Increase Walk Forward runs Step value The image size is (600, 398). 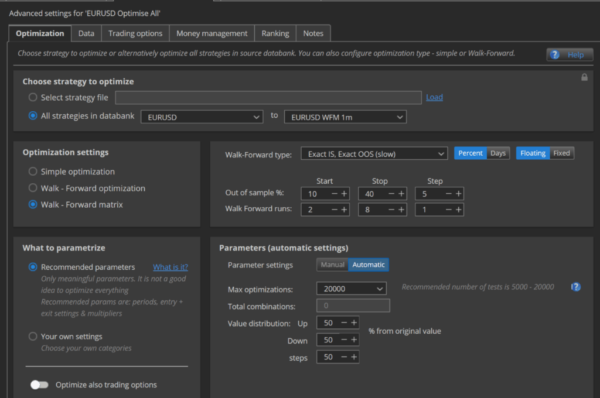pos(458,210)
